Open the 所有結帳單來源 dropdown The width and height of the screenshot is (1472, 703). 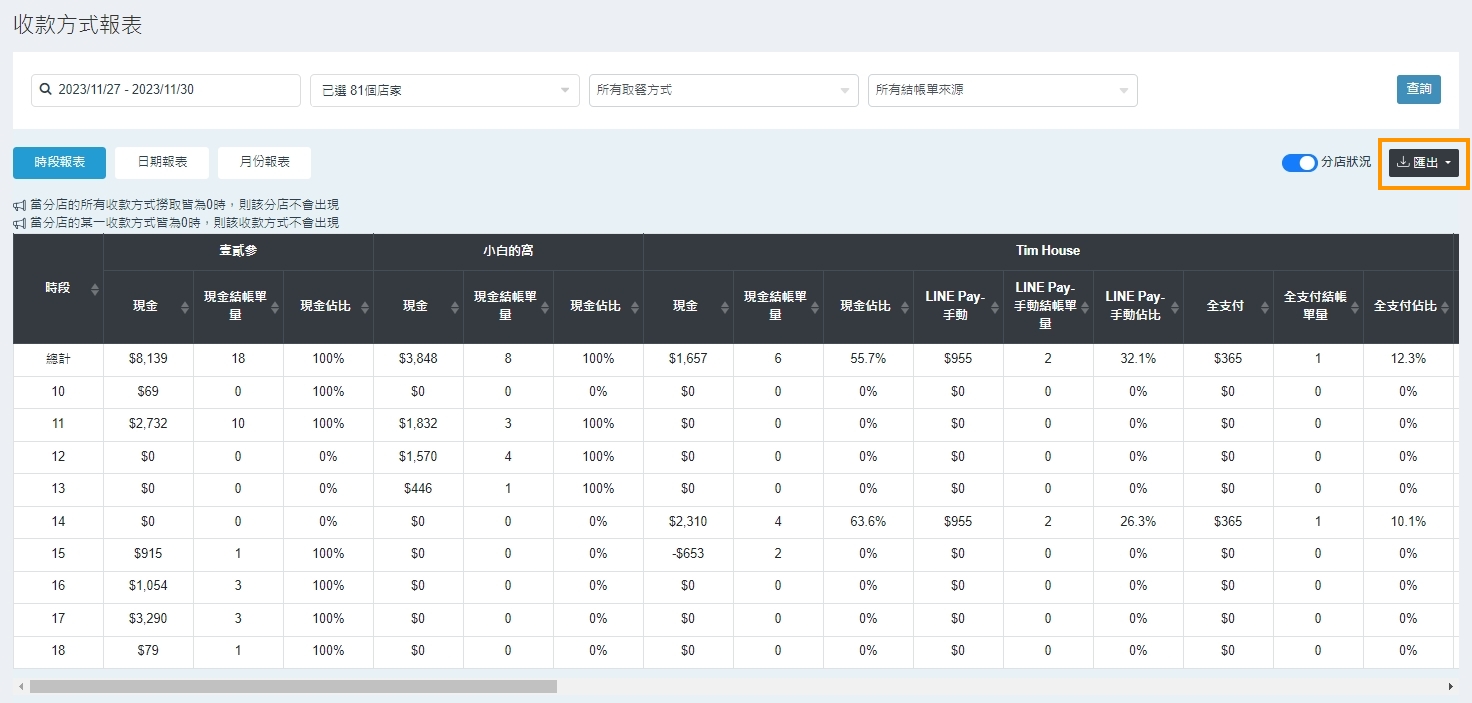[x=1002, y=90]
